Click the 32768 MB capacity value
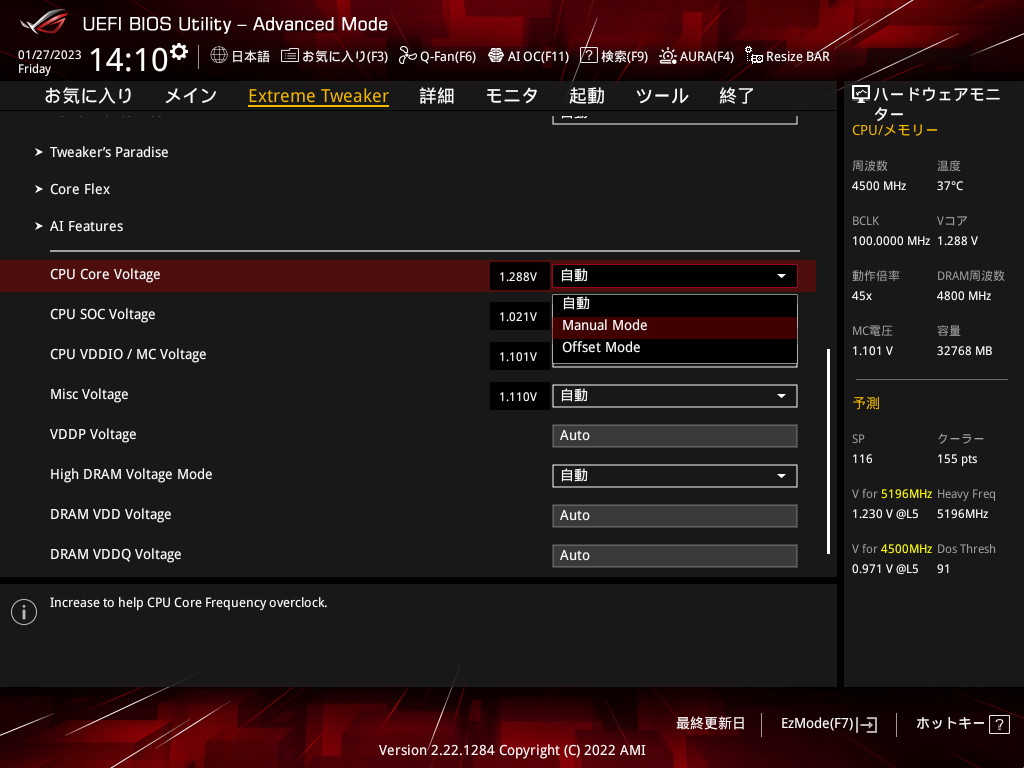 [965, 351]
